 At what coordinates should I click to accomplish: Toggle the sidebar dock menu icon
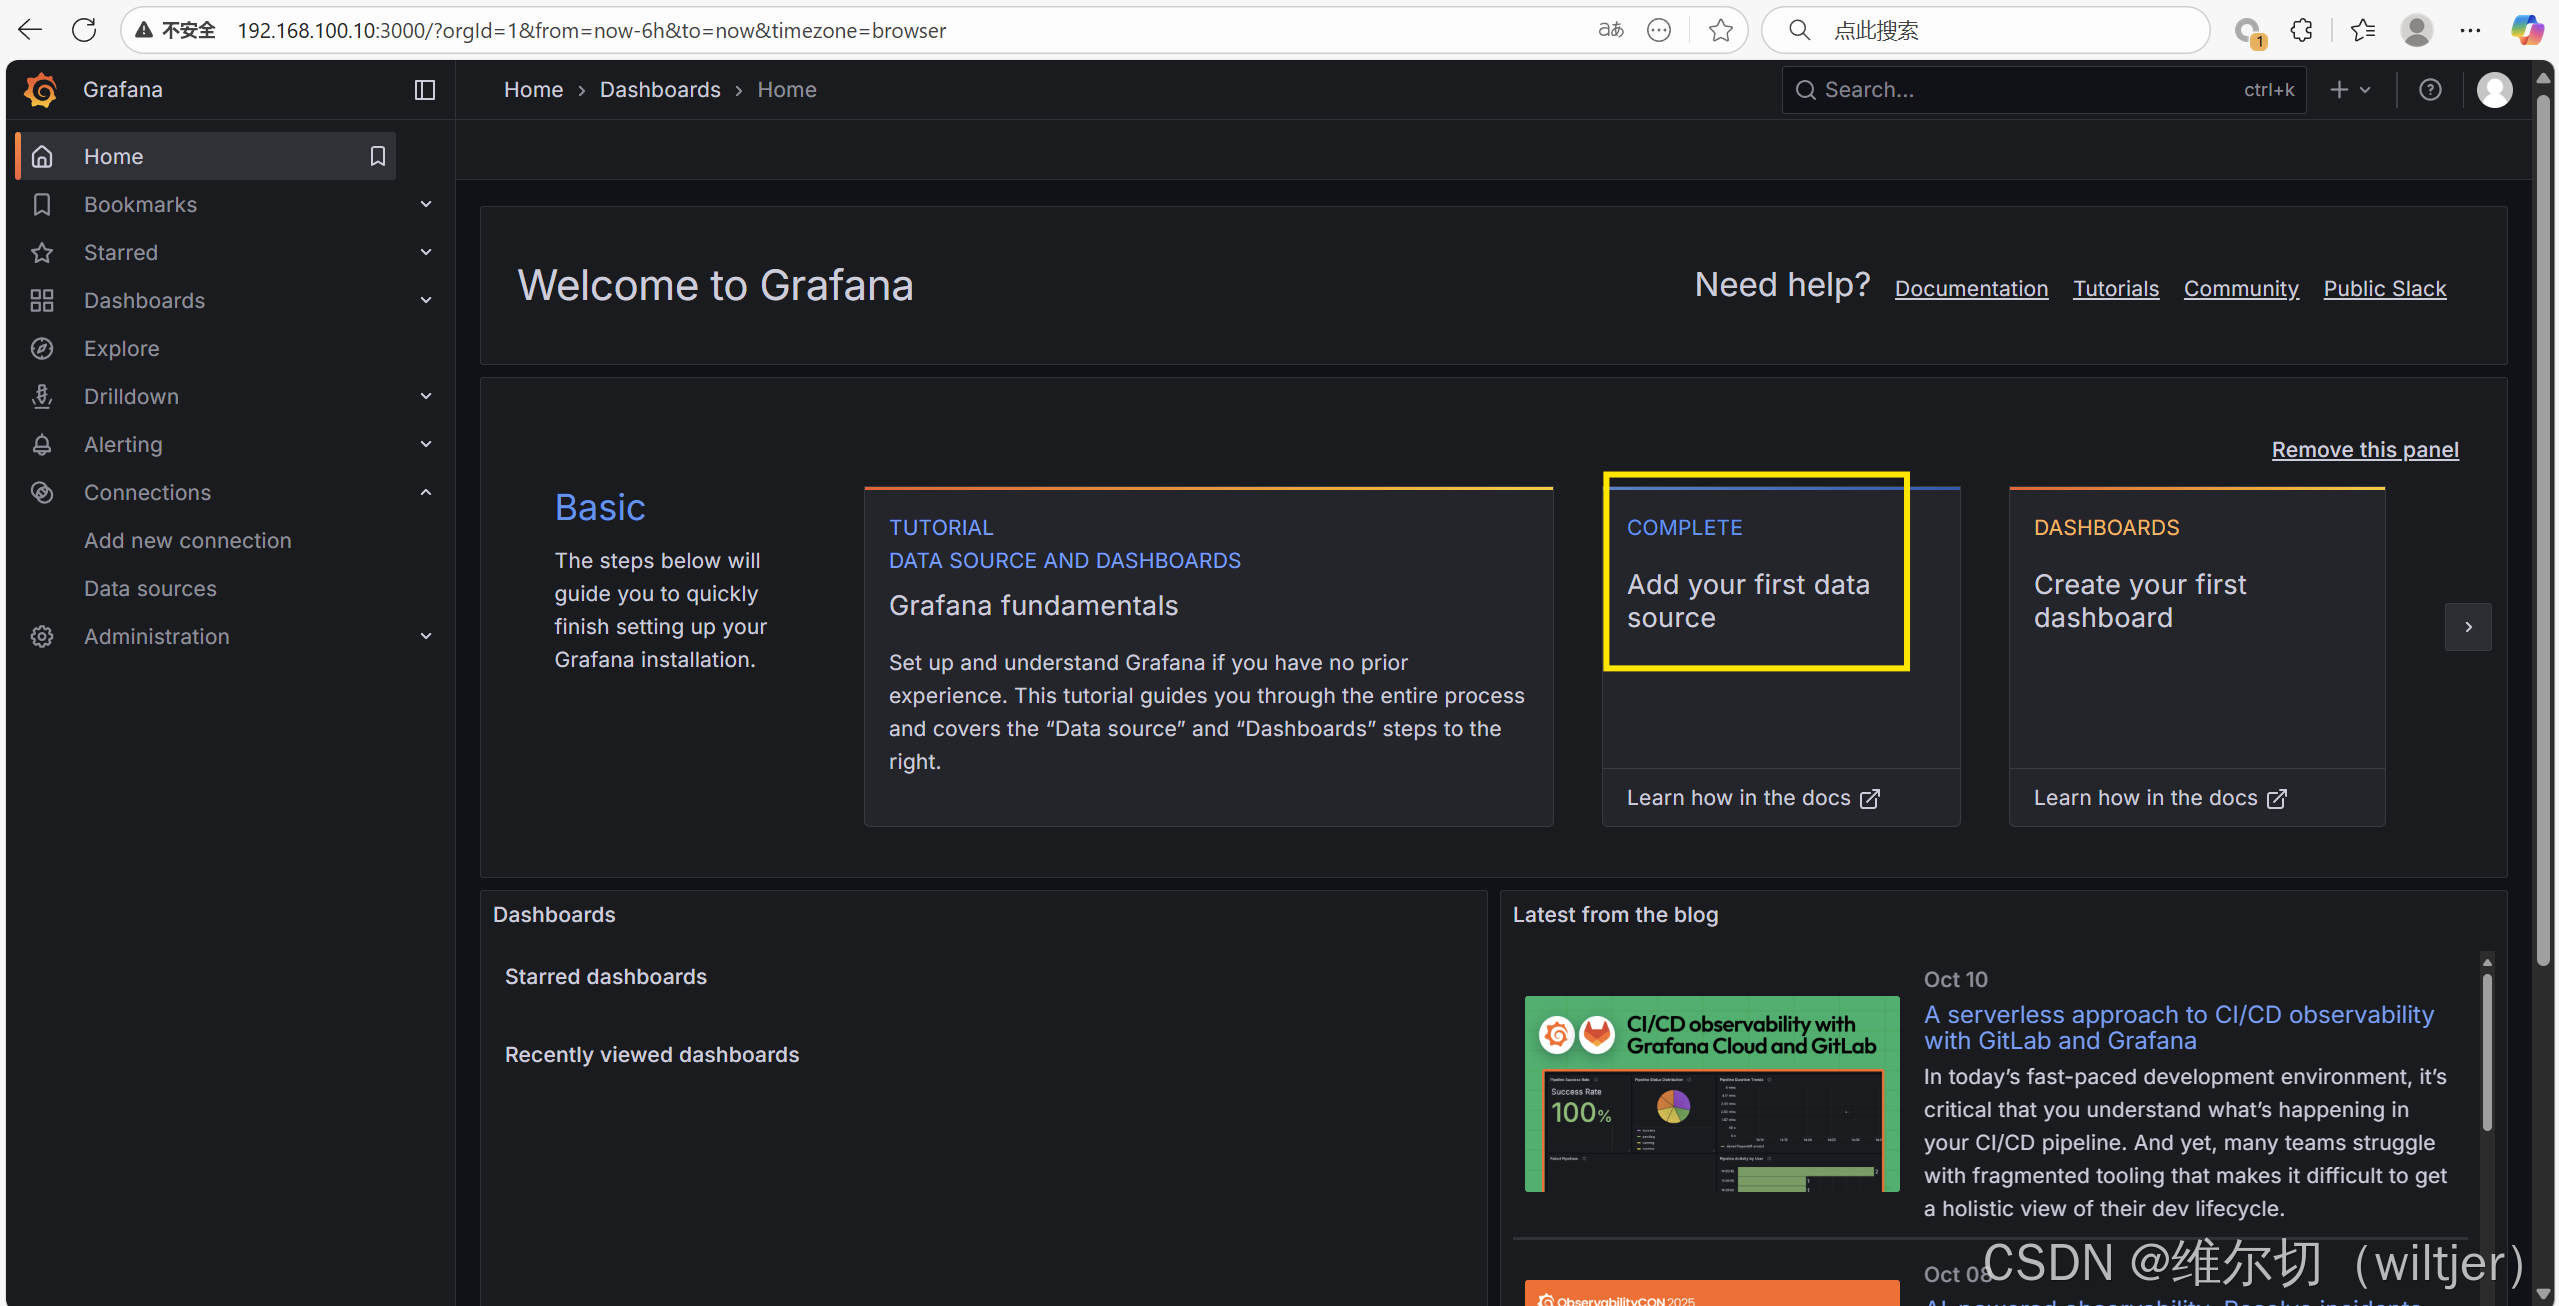coord(425,90)
